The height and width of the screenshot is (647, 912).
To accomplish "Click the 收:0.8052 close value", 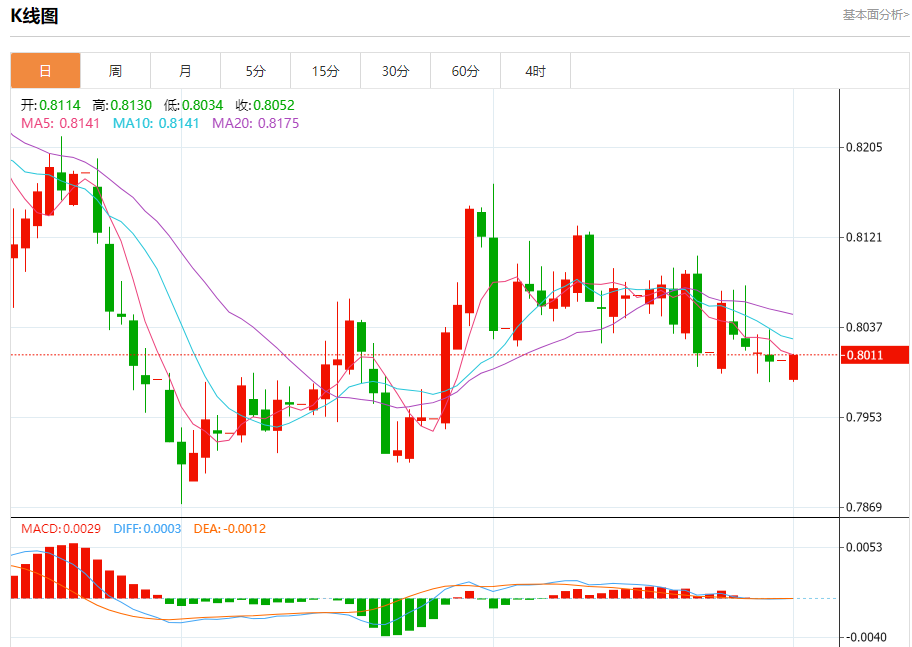I will 265,105.
